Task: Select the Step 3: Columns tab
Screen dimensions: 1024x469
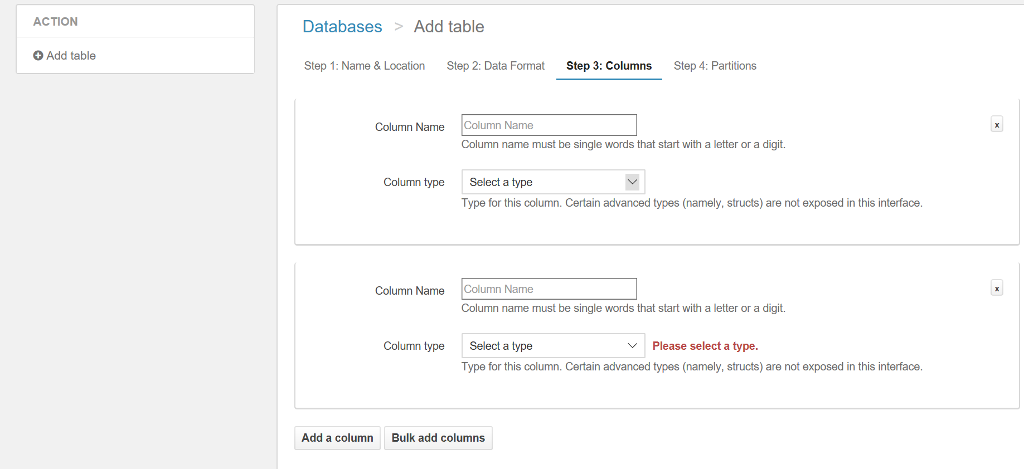Action: pos(608,66)
